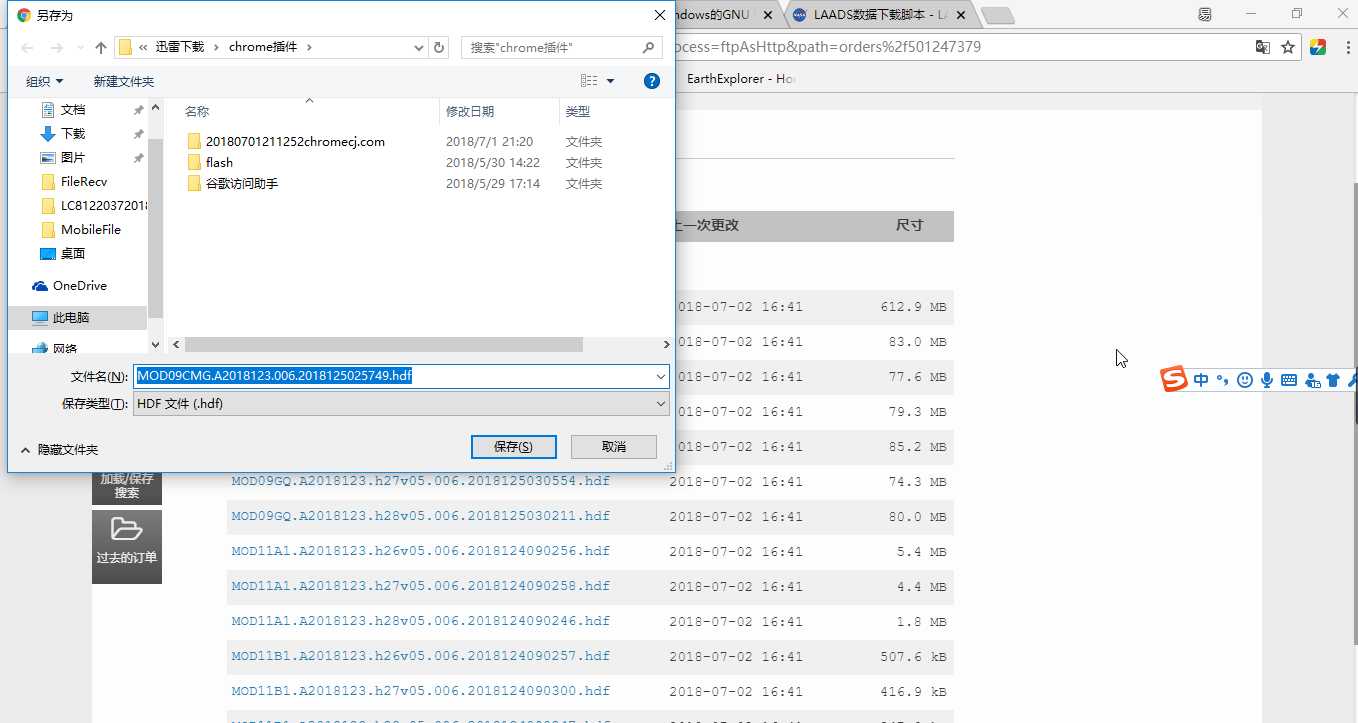The height and width of the screenshot is (723, 1358).
Task: Open the 加载/保存搜索 sidebar button
Action: (127, 486)
